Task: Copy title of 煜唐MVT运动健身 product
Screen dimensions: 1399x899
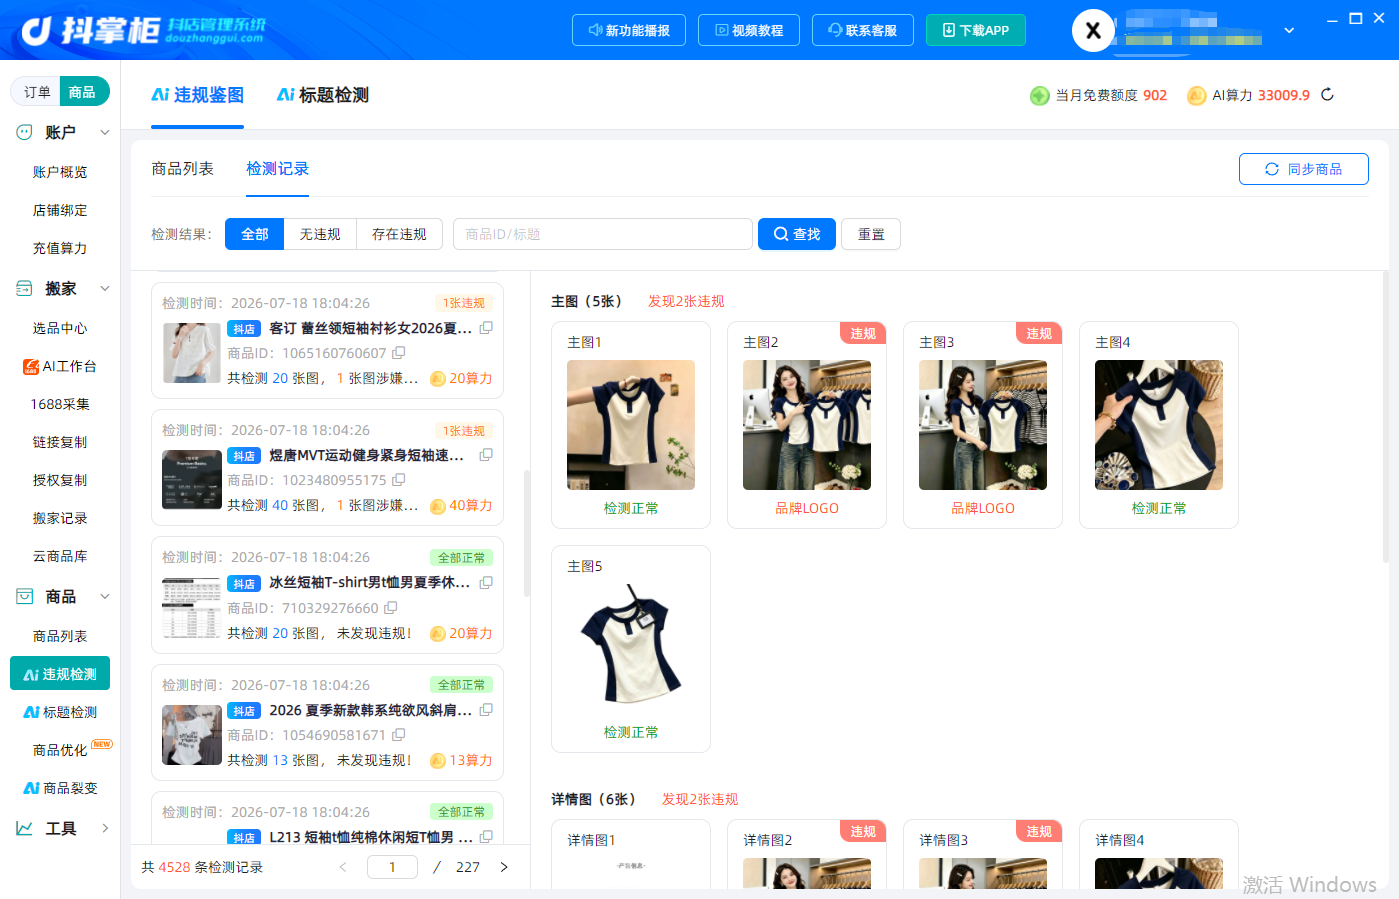Action: (x=486, y=455)
